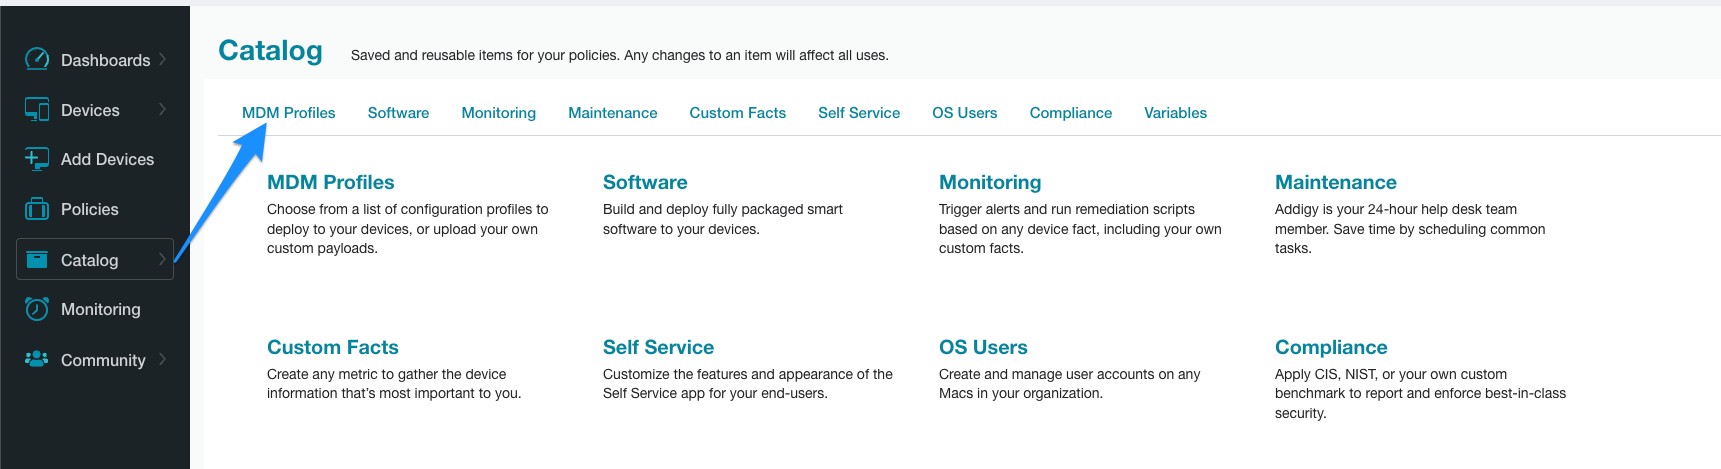Click the Policies clipboard icon

pos(37,208)
